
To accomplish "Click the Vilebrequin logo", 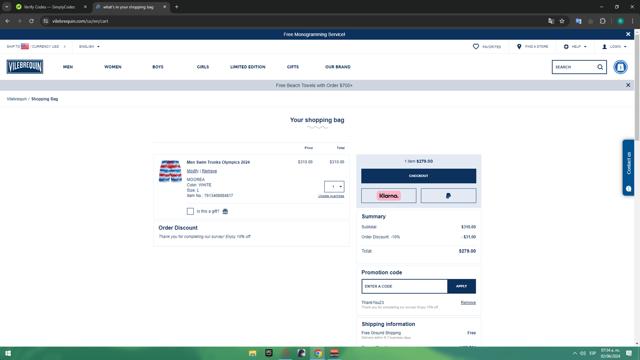I will 25,67.
